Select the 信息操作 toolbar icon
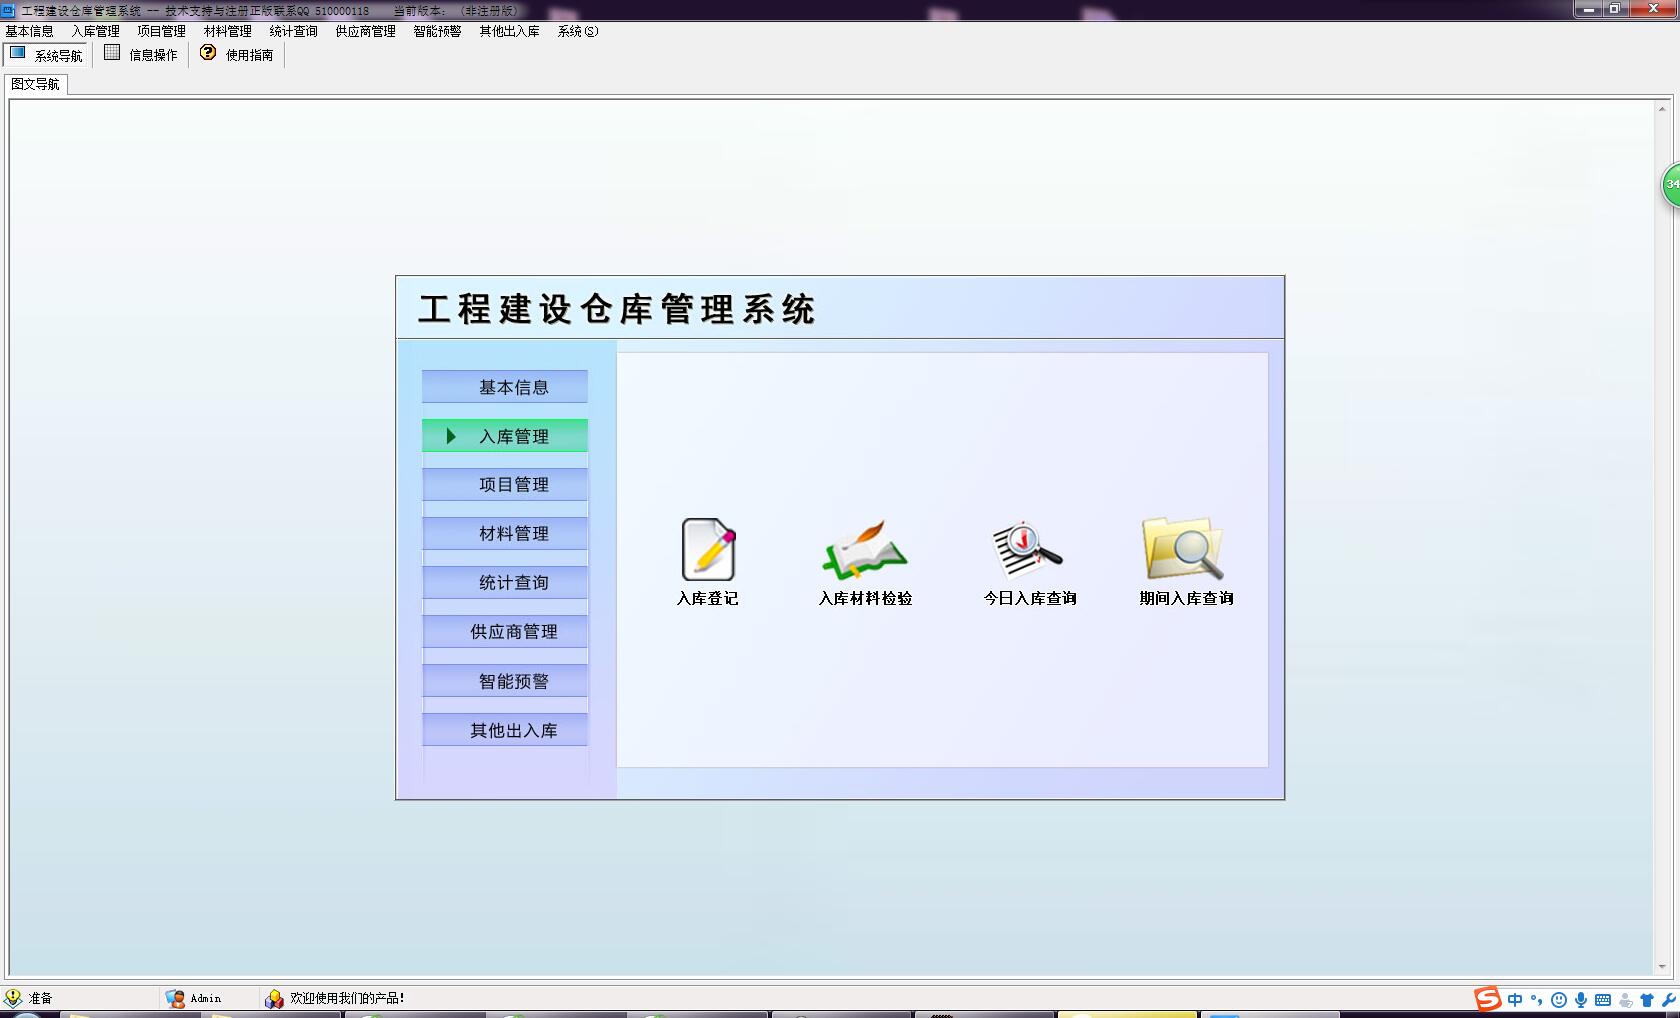Viewport: 1680px width, 1018px height. (139, 55)
